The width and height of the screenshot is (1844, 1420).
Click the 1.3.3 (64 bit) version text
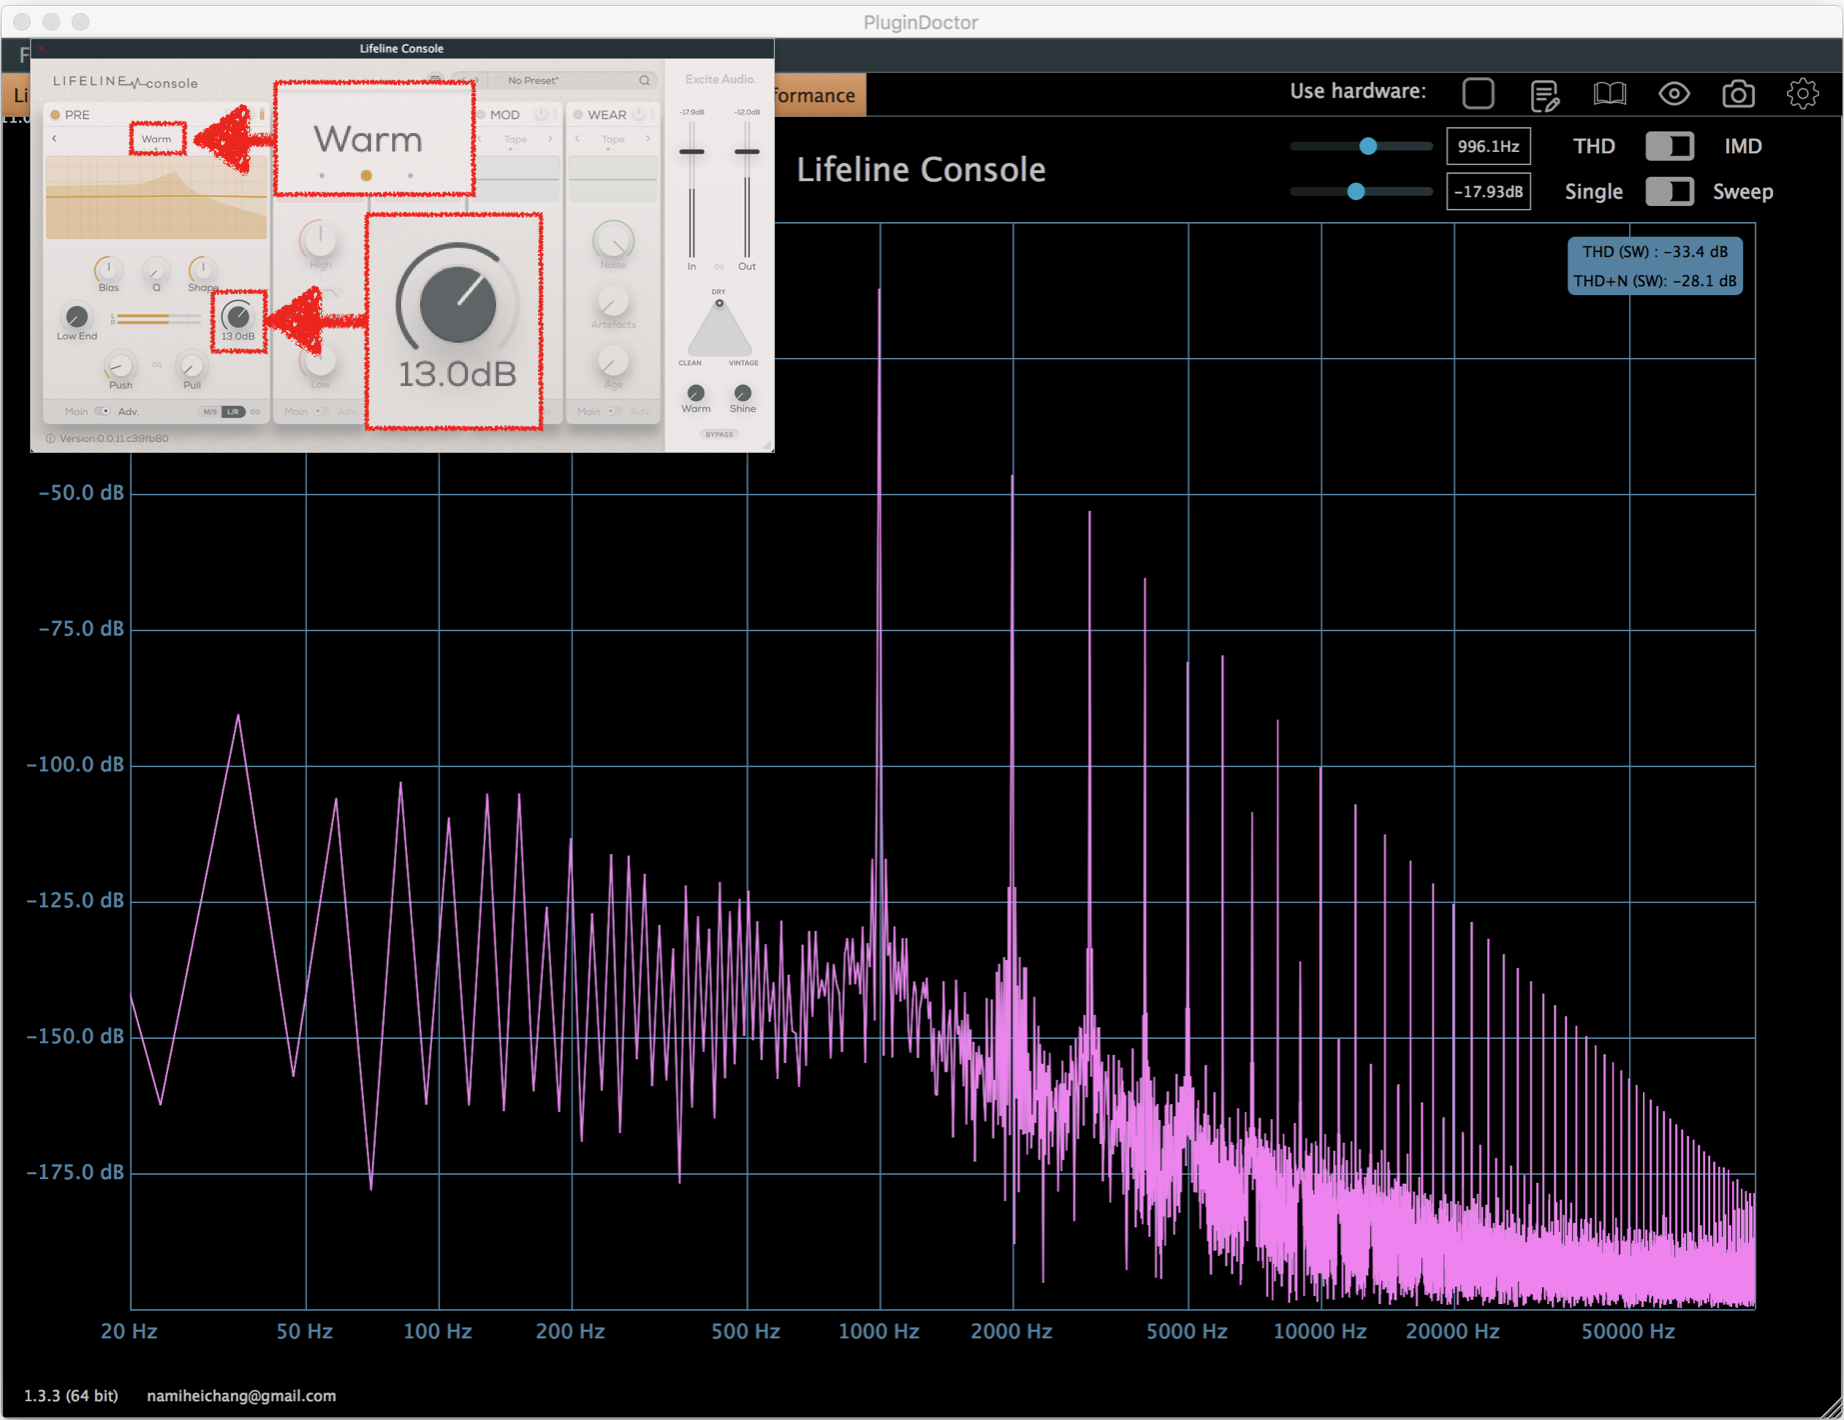(x=71, y=1396)
